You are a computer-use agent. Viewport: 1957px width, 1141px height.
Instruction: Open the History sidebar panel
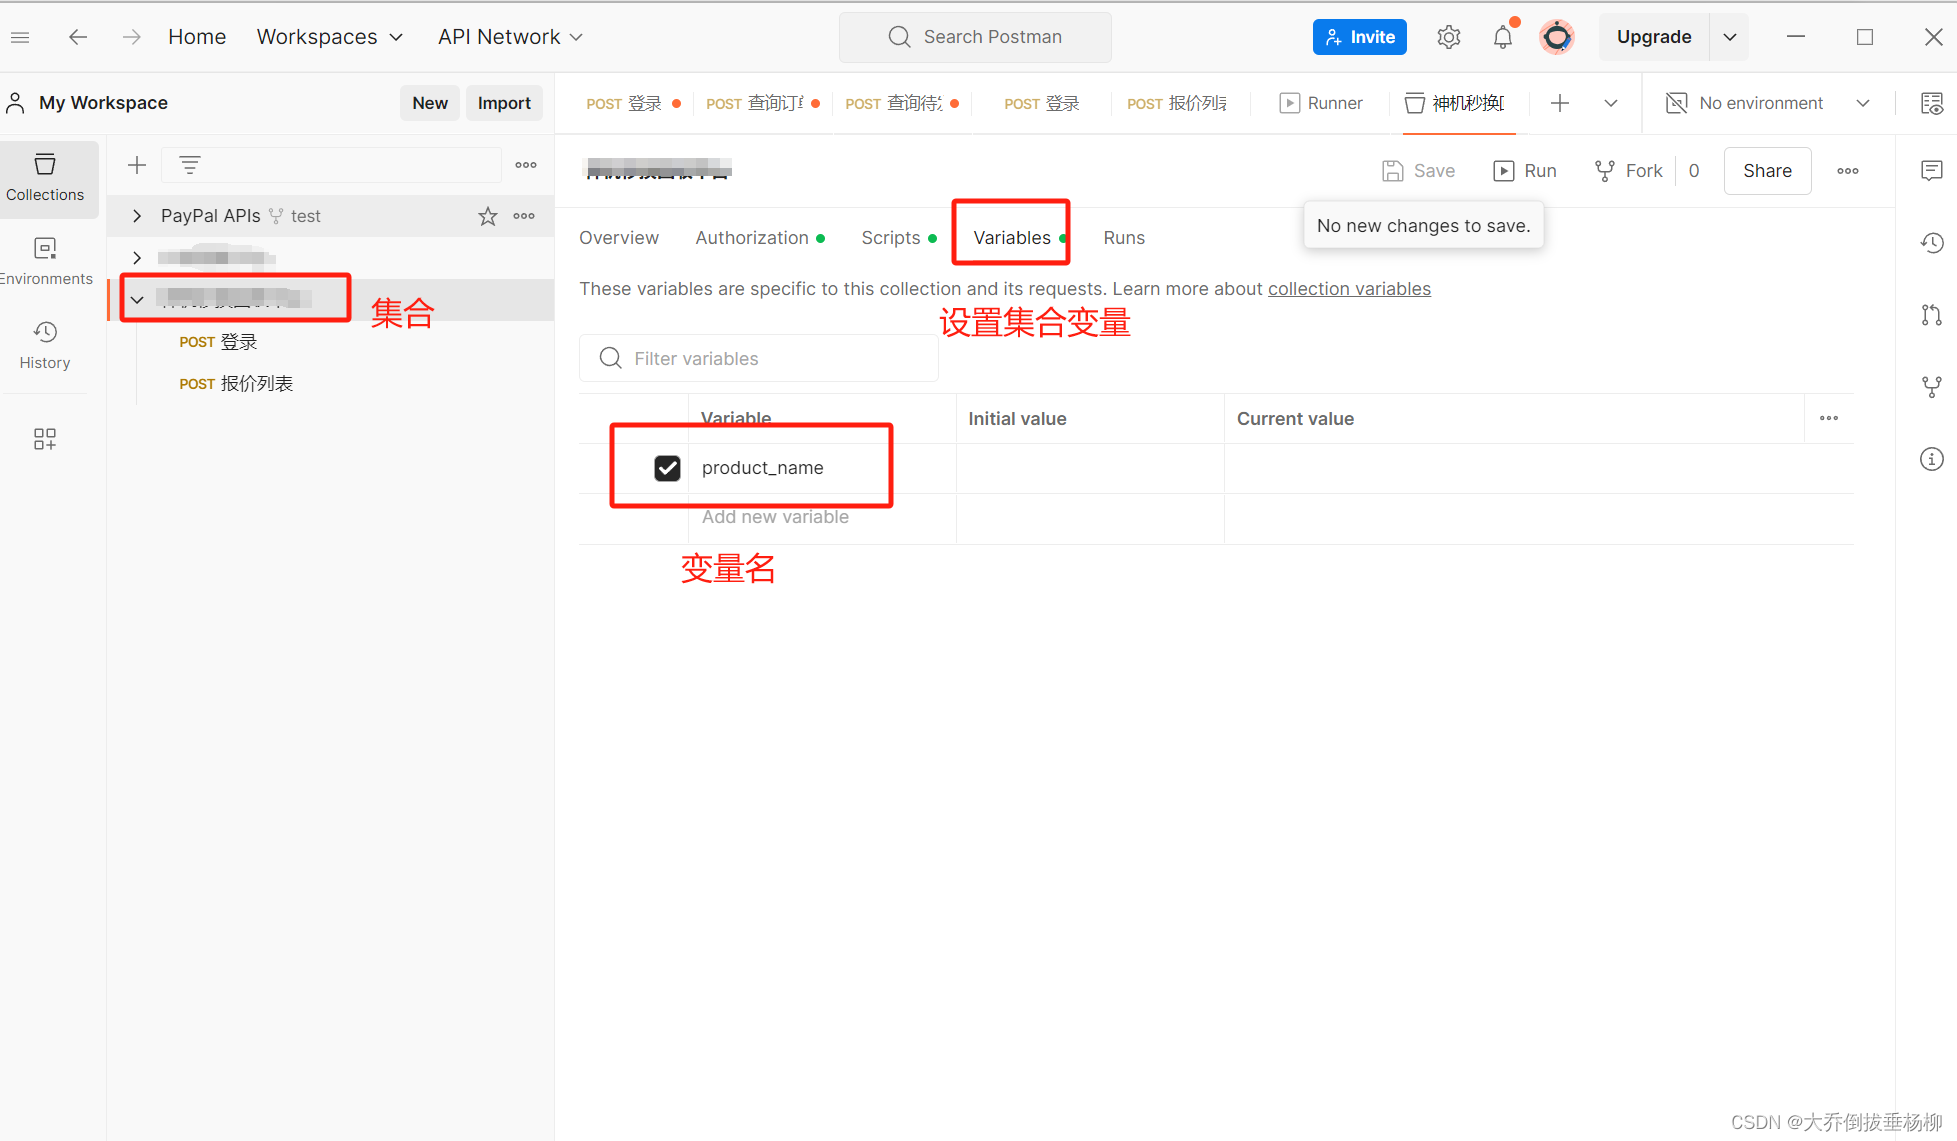coord(45,345)
